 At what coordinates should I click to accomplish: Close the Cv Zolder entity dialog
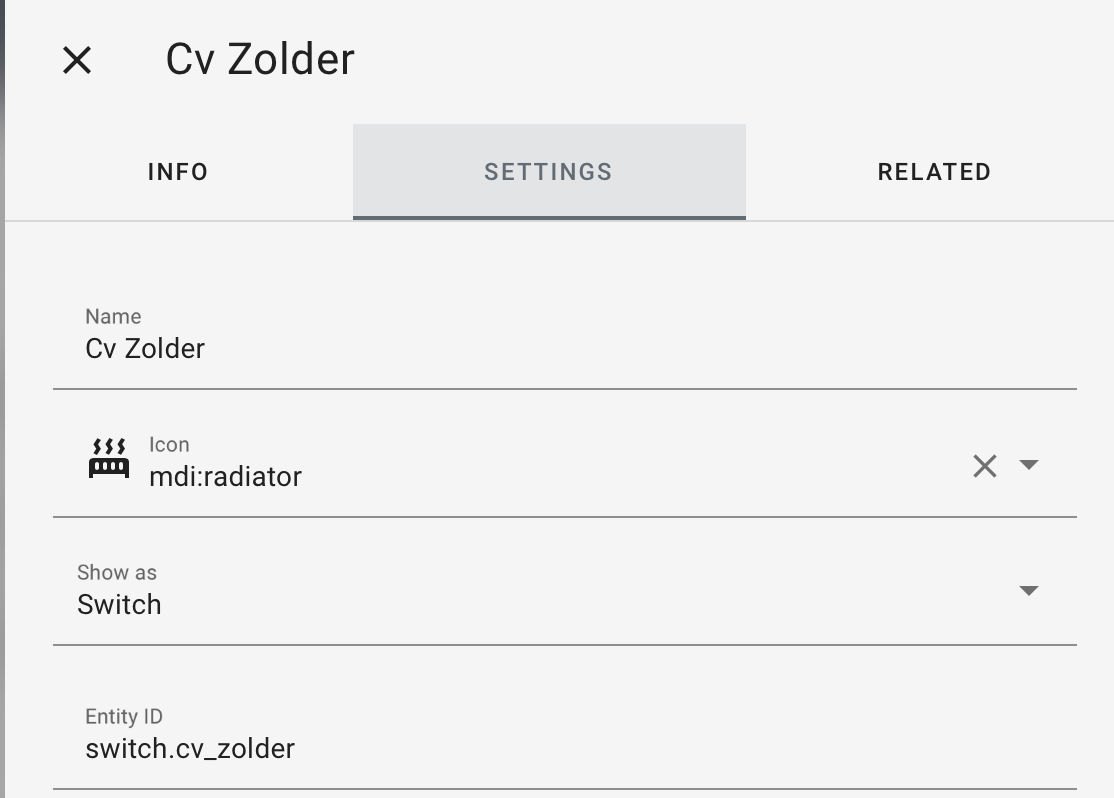click(x=77, y=60)
